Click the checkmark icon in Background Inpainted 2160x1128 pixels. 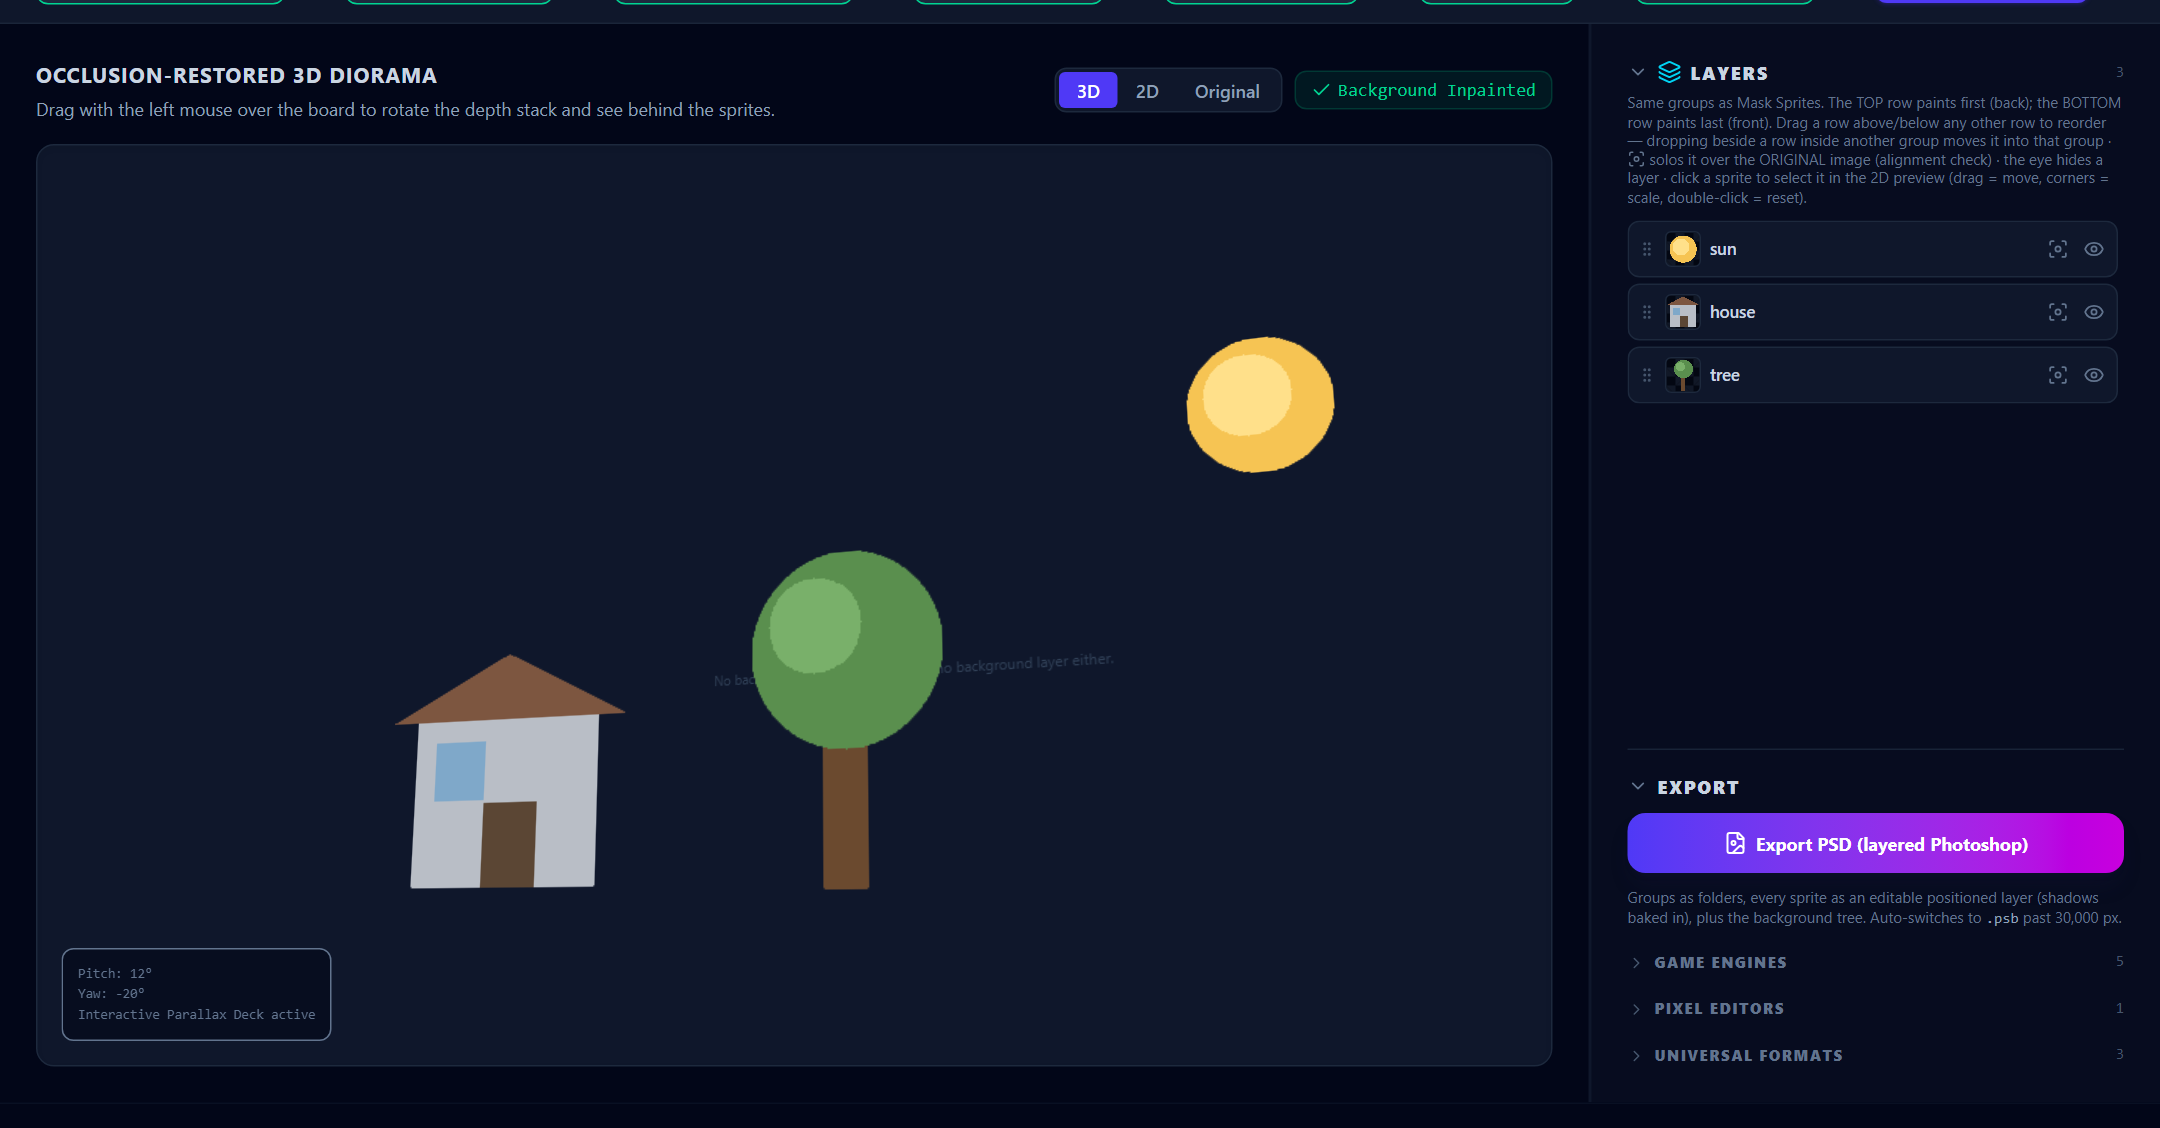(x=1320, y=90)
